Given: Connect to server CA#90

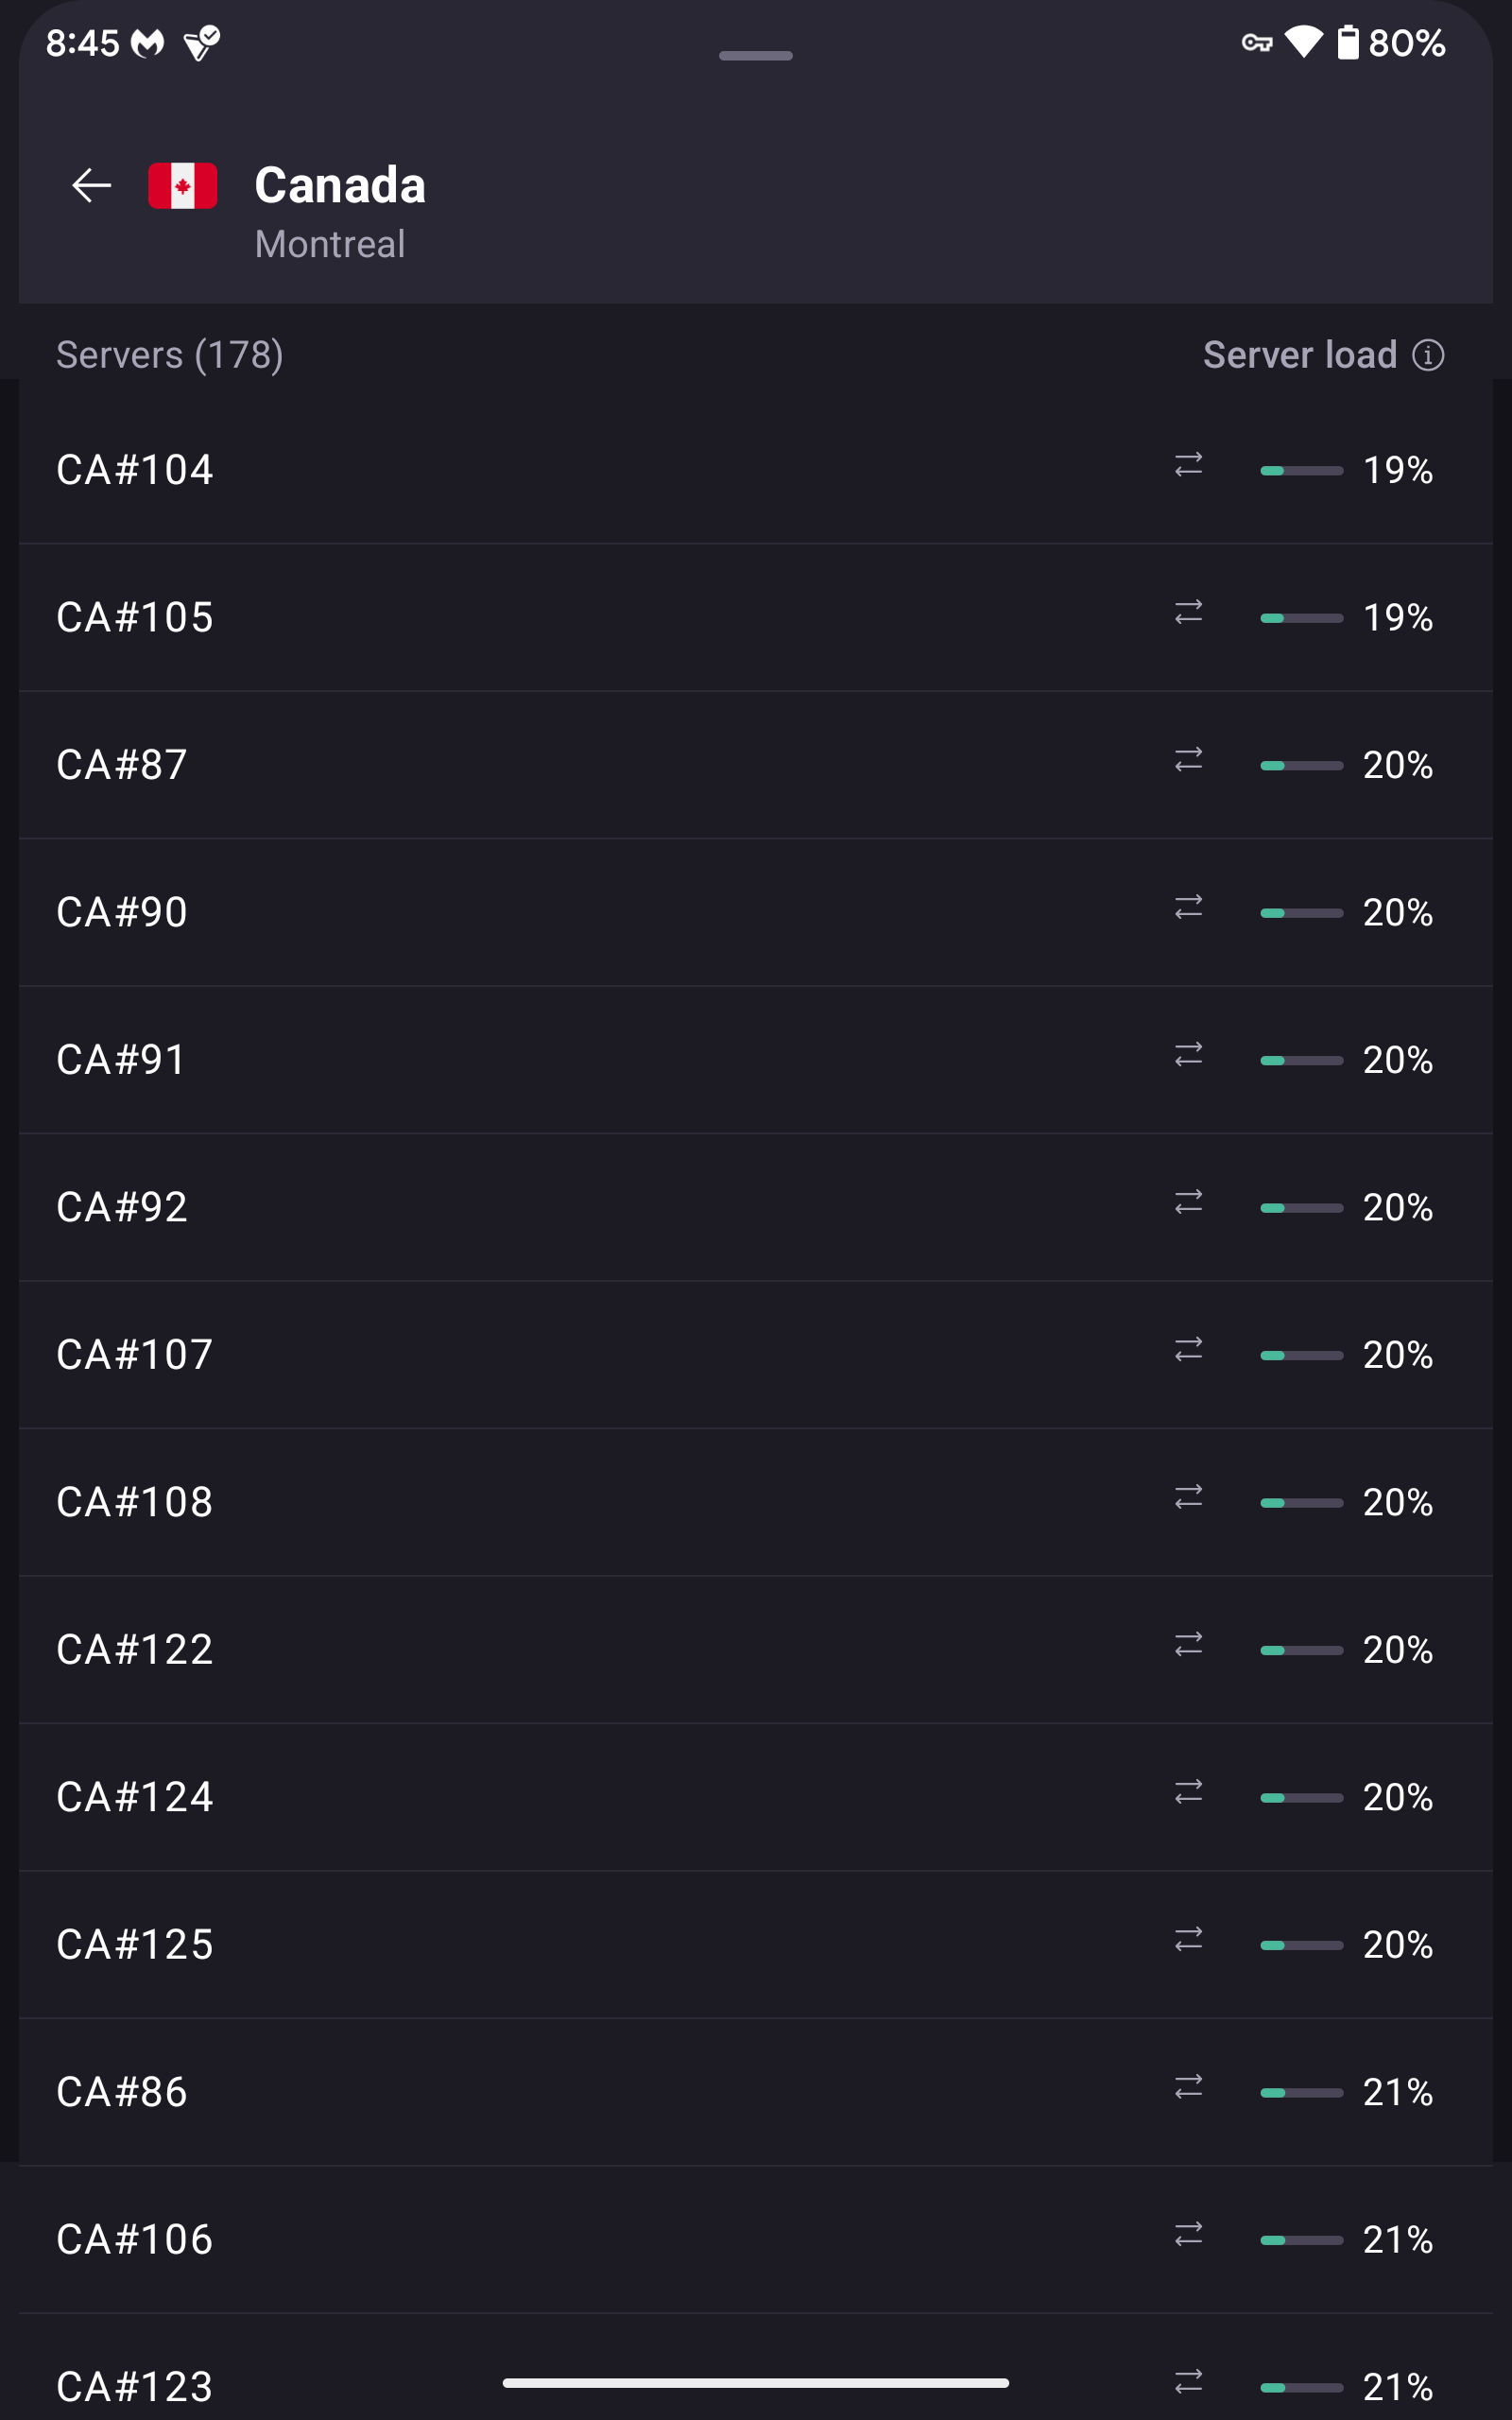Looking at the screenshot, I should (x=122, y=912).
